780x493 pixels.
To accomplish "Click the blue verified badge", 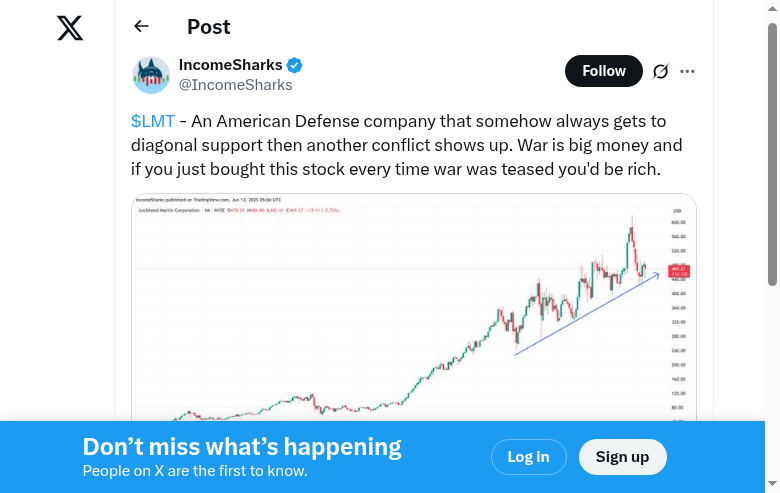I will pos(295,65).
